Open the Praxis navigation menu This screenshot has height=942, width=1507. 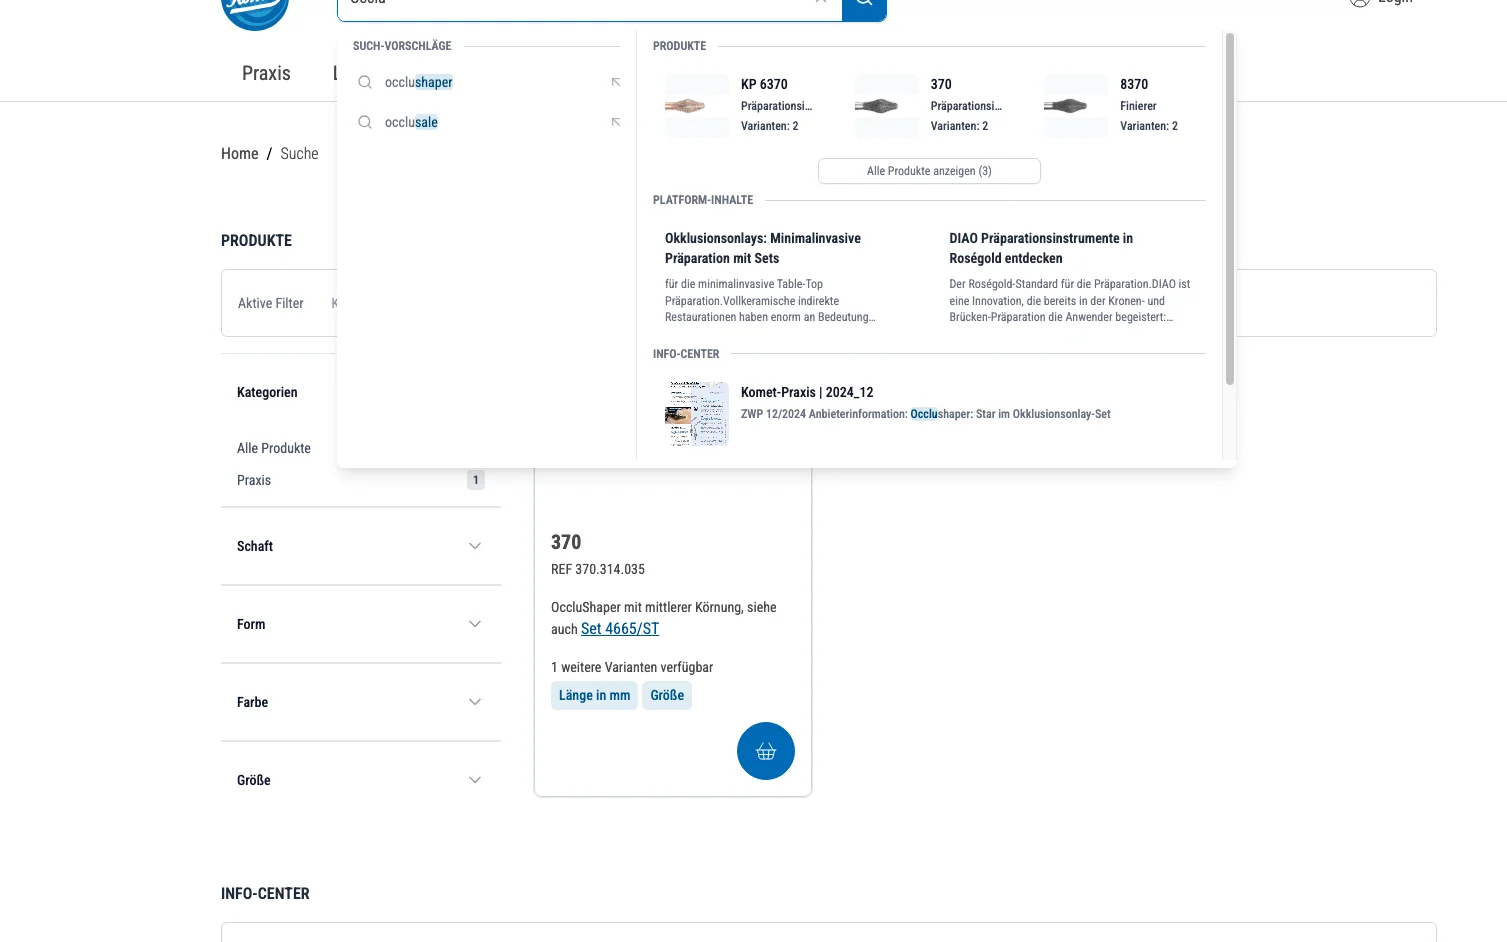pos(266,73)
